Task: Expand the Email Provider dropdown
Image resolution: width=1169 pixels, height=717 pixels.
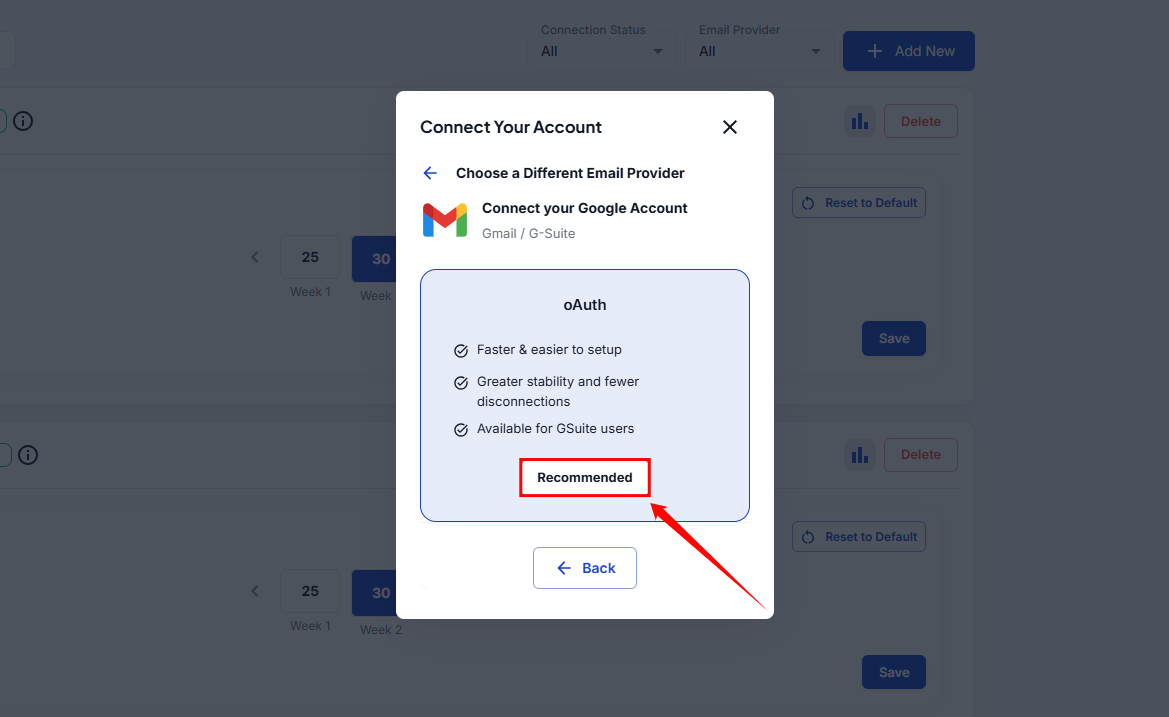Action: [x=761, y=51]
